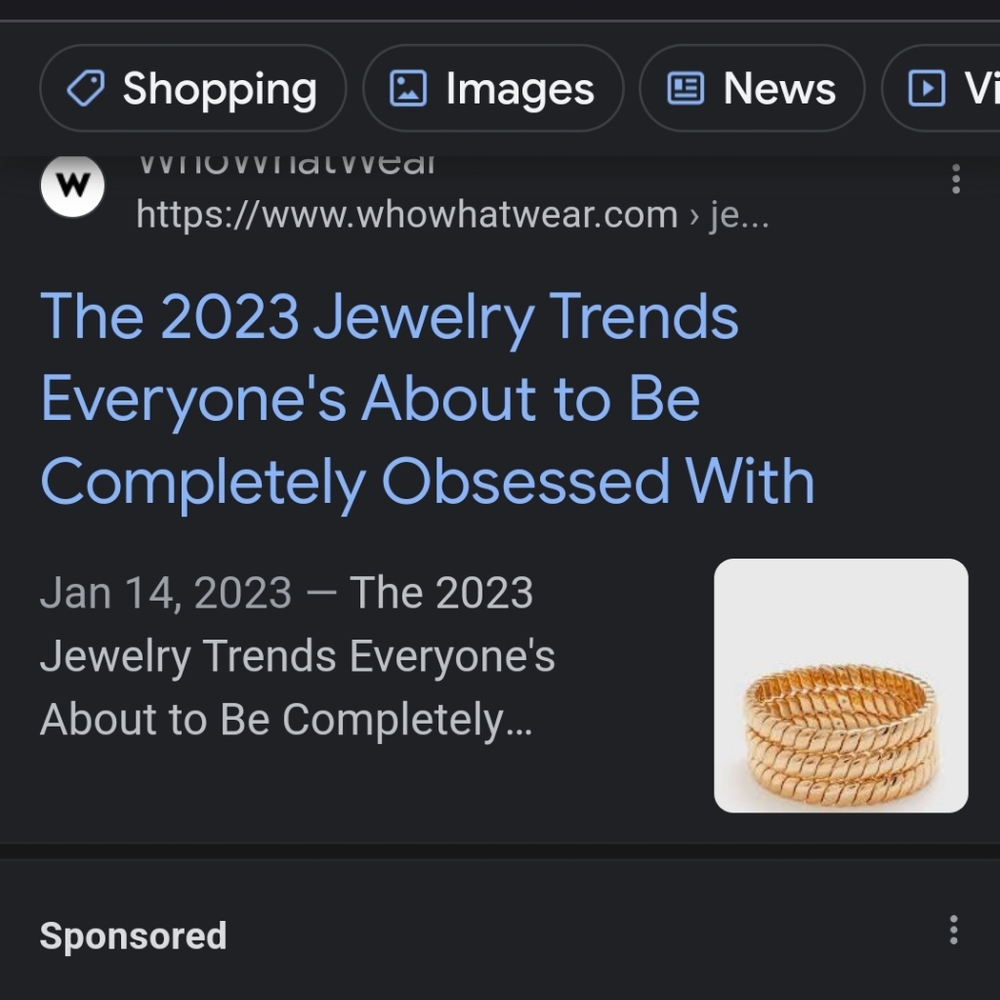
Task: Open the WhoWhatWear result's three-dot menu
Action: pos(956,179)
